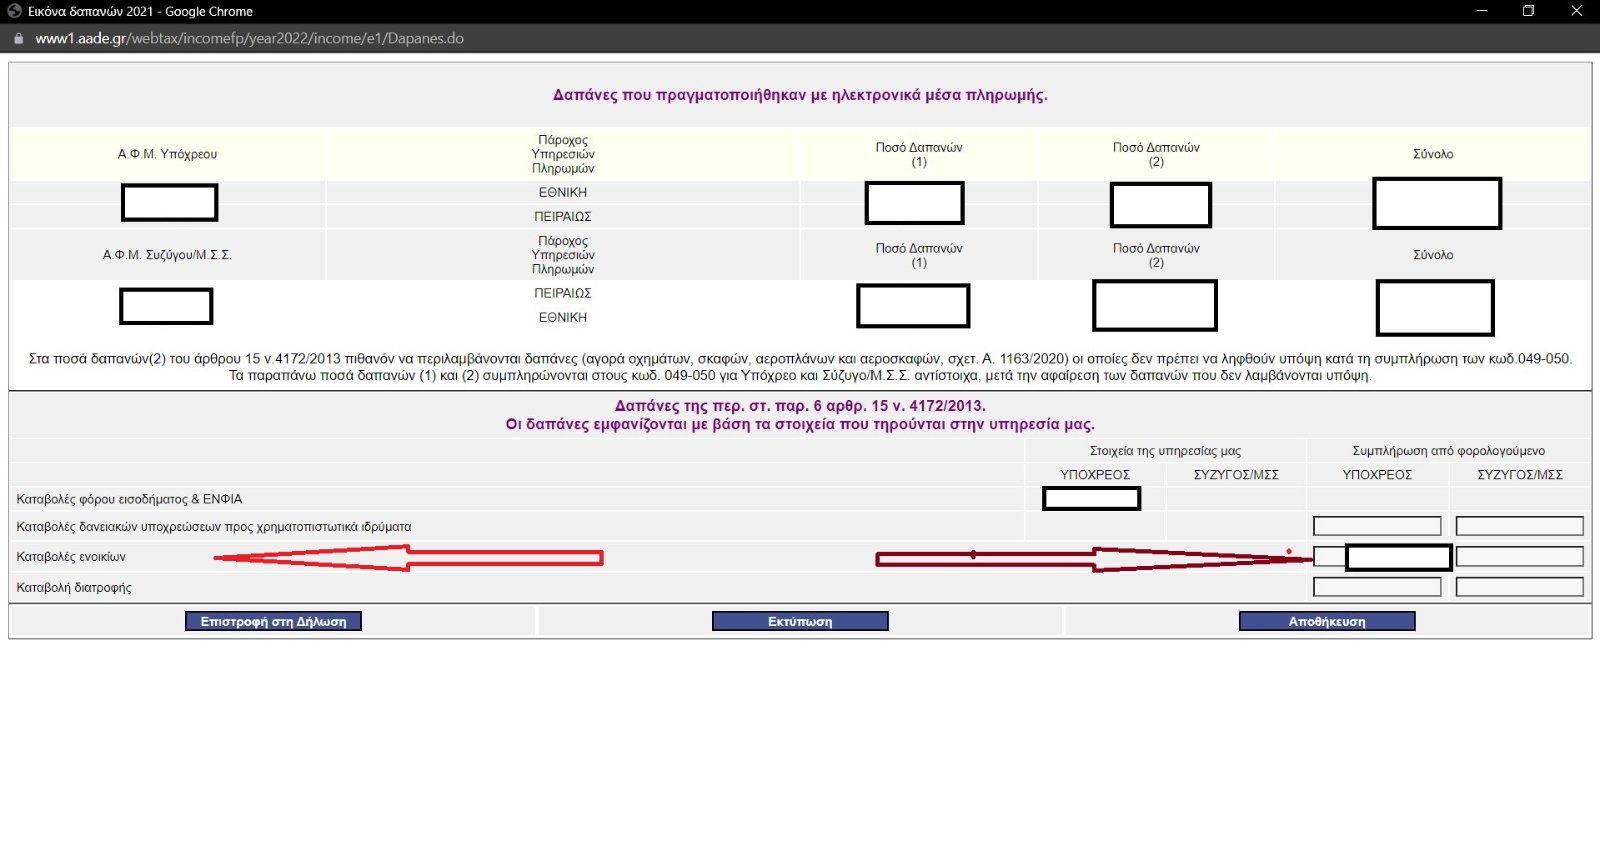Click the Συμπλήρωση από φορολογούμενο header
This screenshot has width=1600, height=841.
[x=1448, y=451]
